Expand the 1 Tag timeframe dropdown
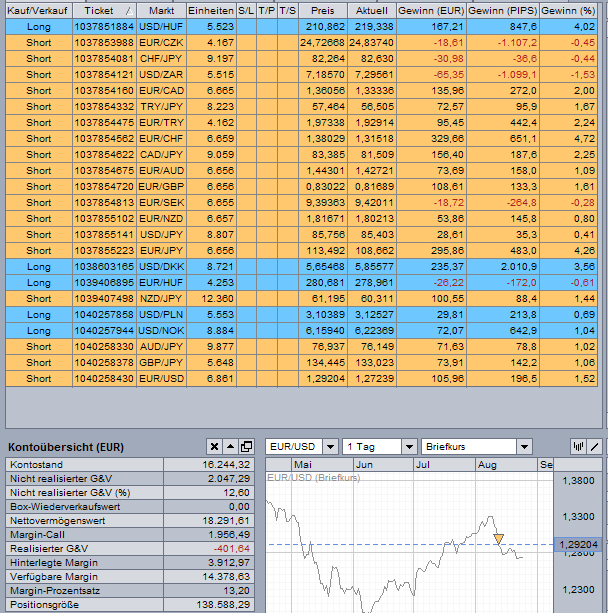This screenshot has width=608, height=613. point(409,447)
